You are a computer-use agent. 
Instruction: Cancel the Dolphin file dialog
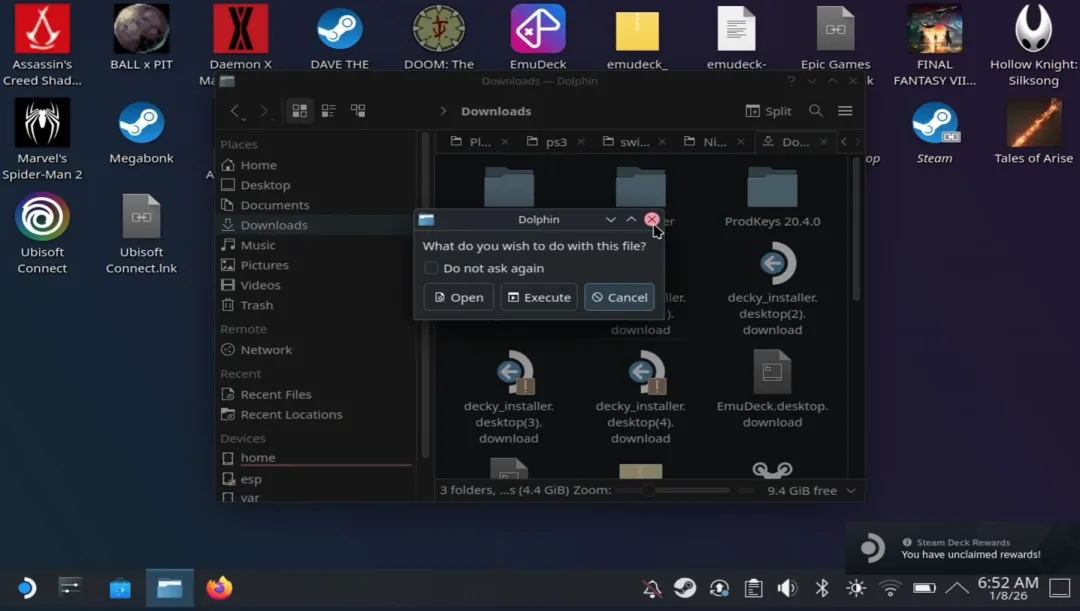(x=619, y=298)
